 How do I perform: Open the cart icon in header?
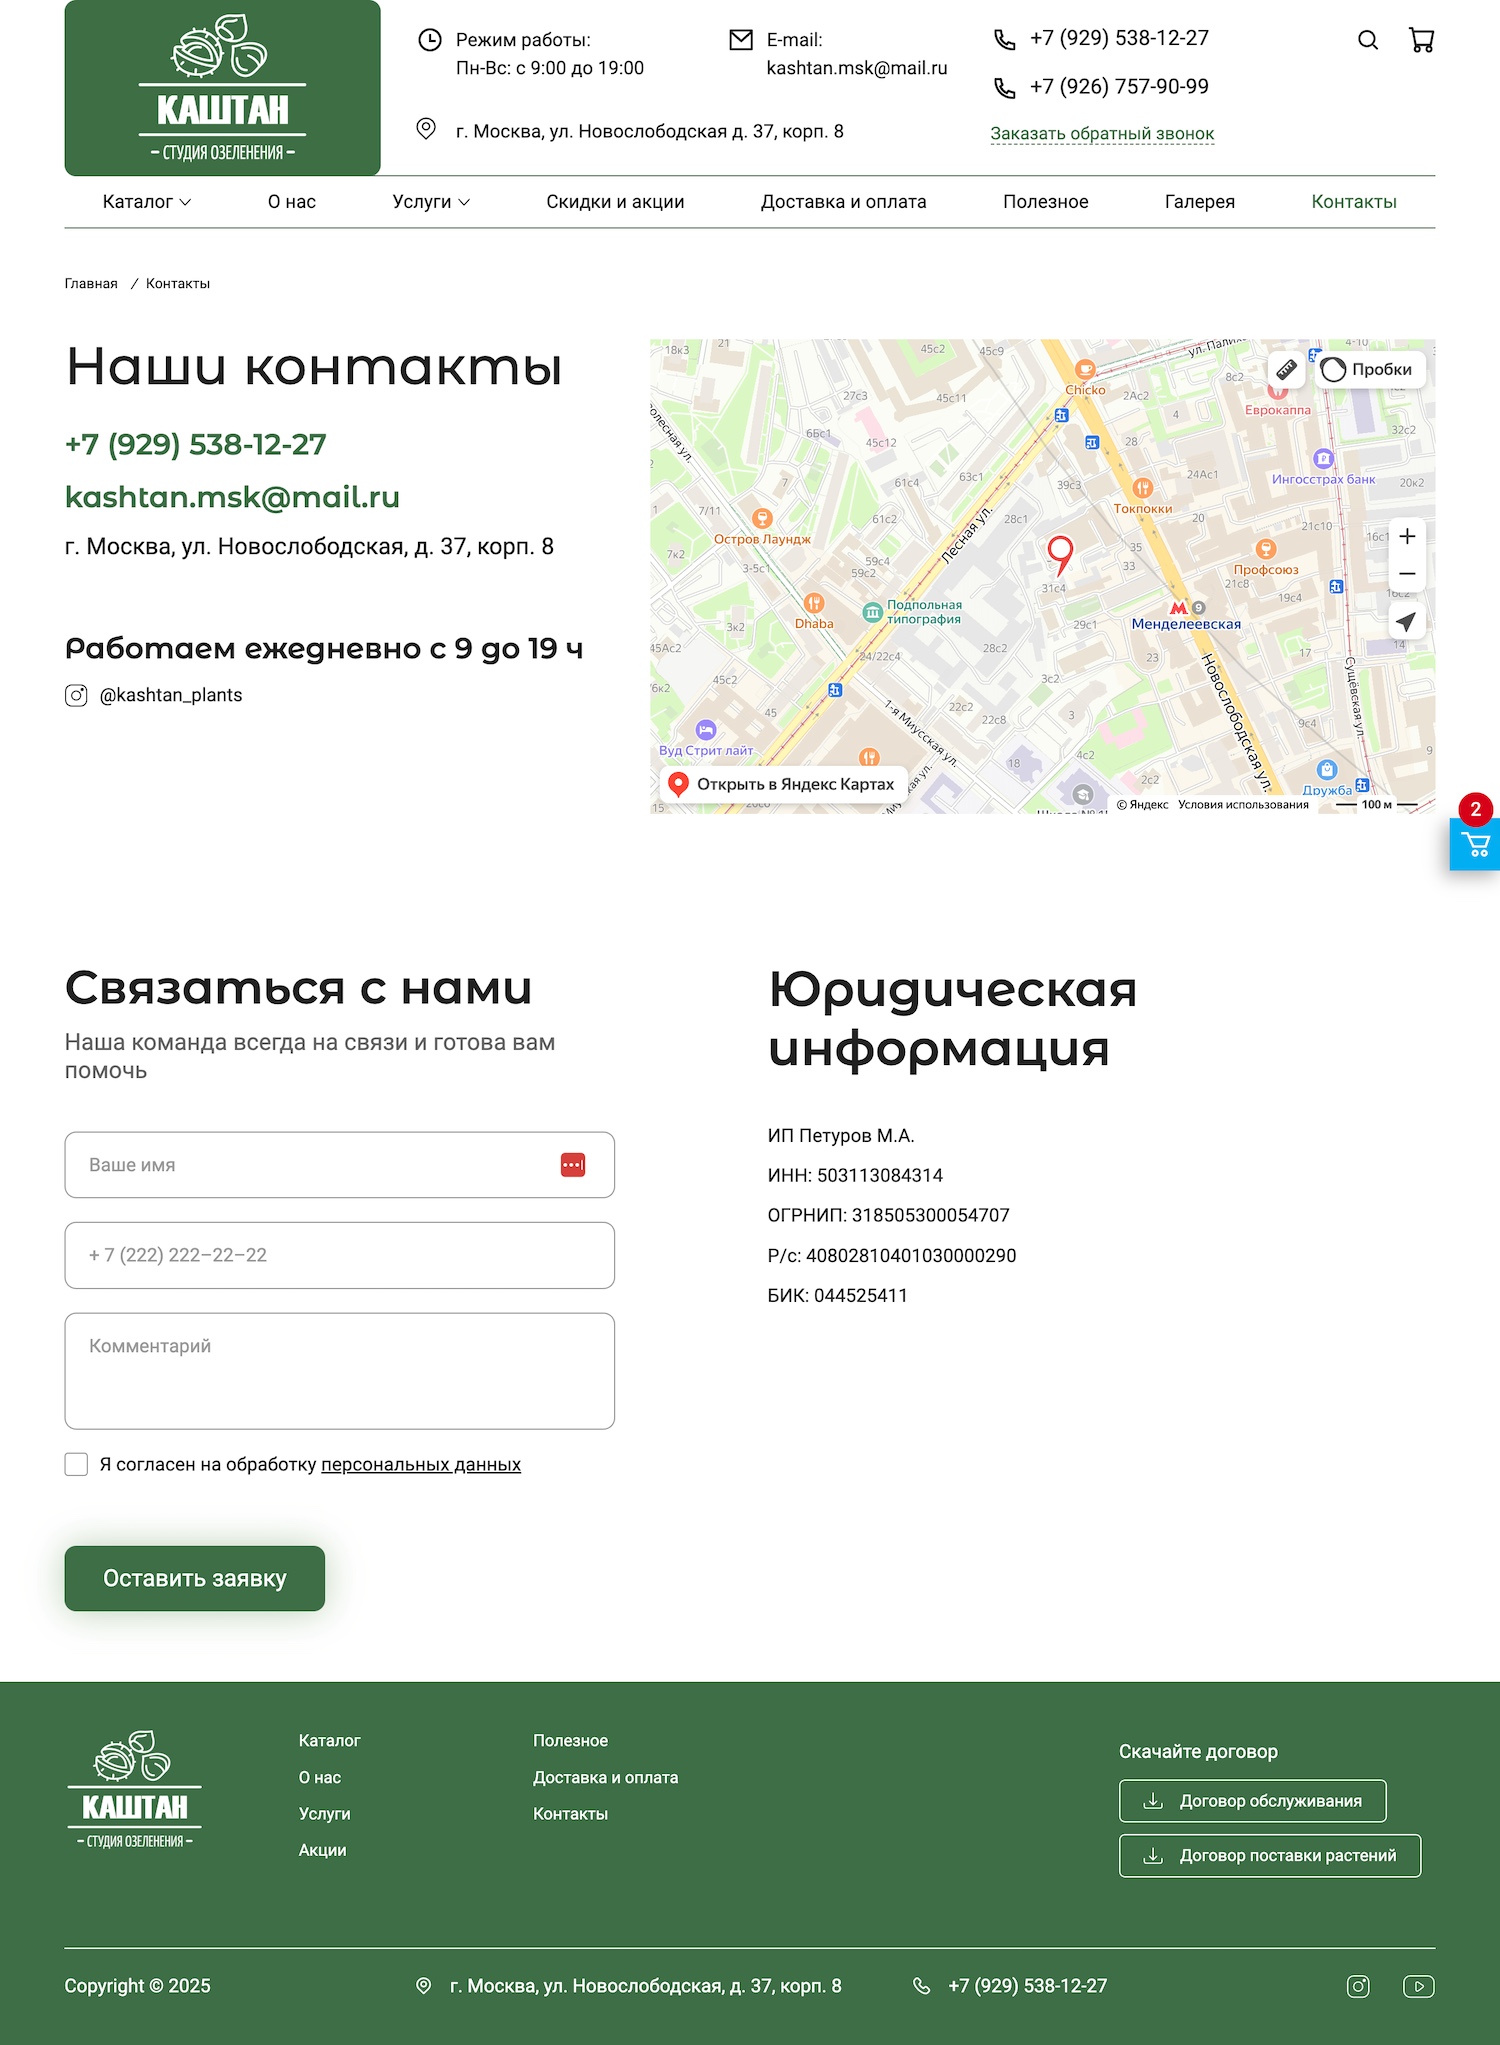[1421, 40]
